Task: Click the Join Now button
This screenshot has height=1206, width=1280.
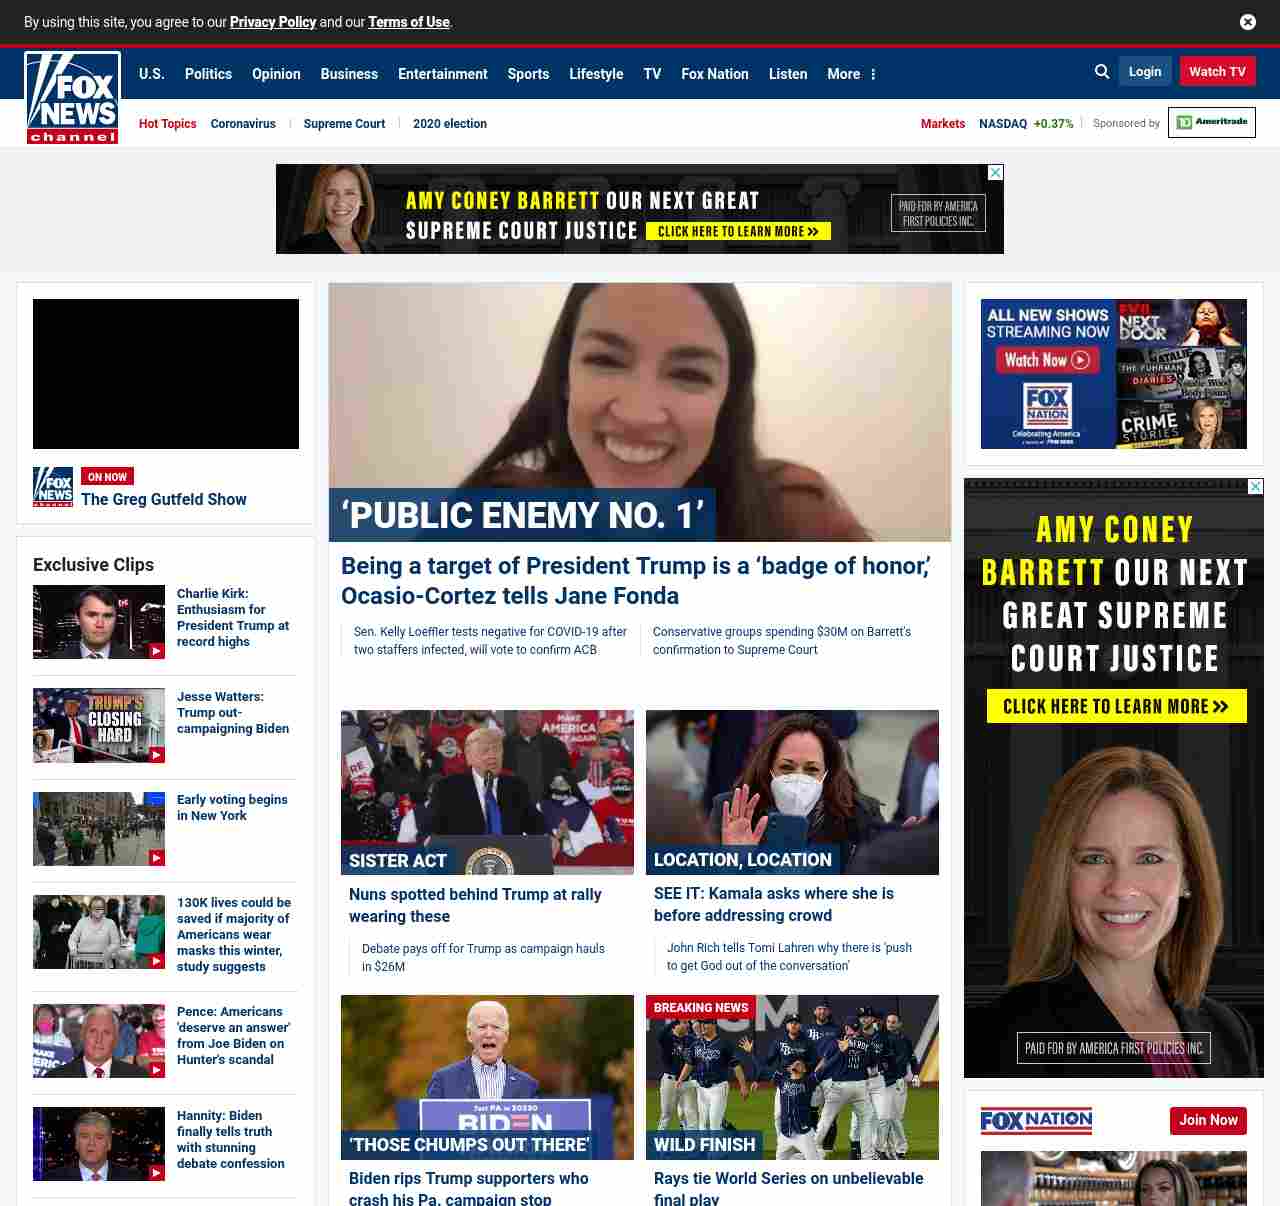Action: [1208, 1120]
